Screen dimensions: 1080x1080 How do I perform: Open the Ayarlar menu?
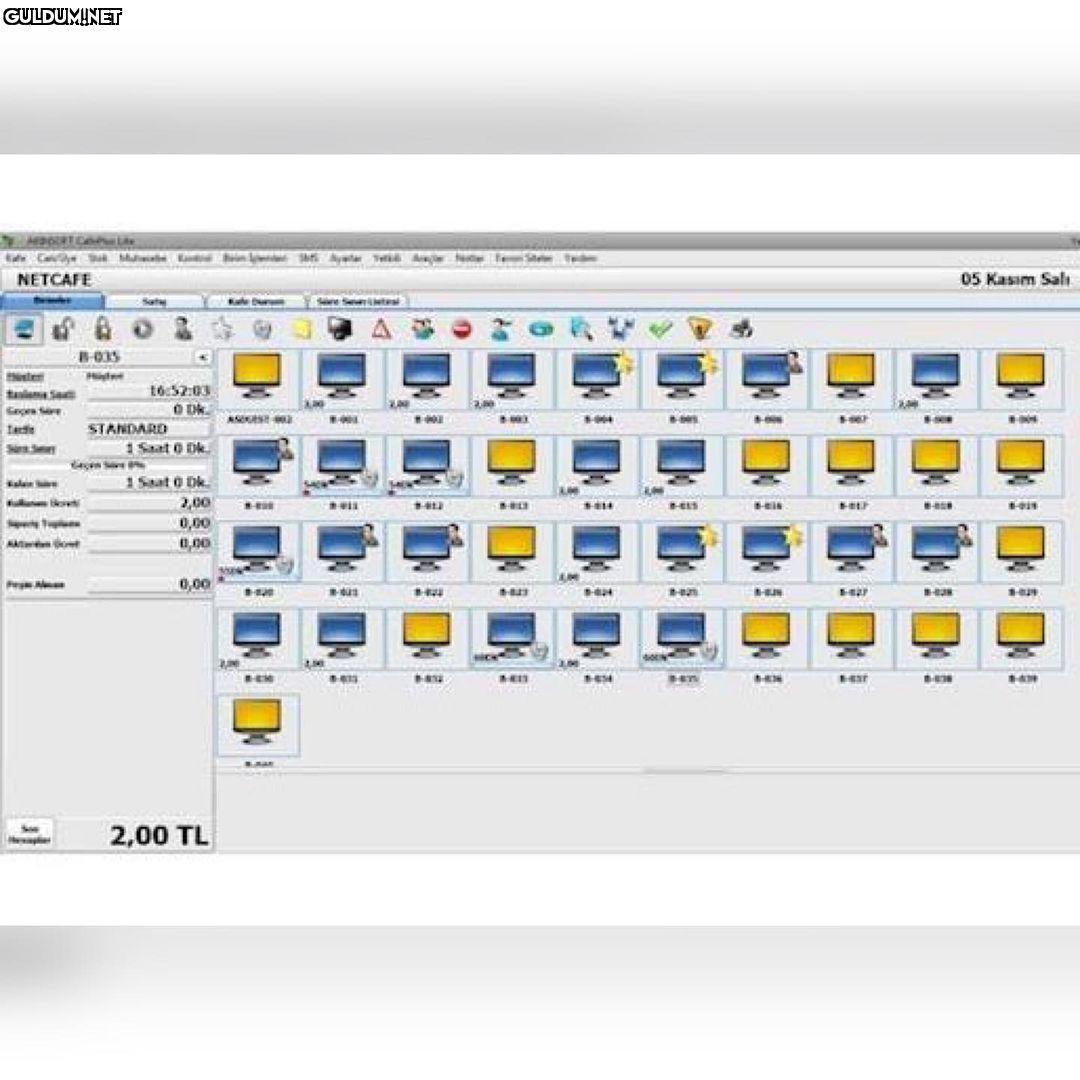345,258
